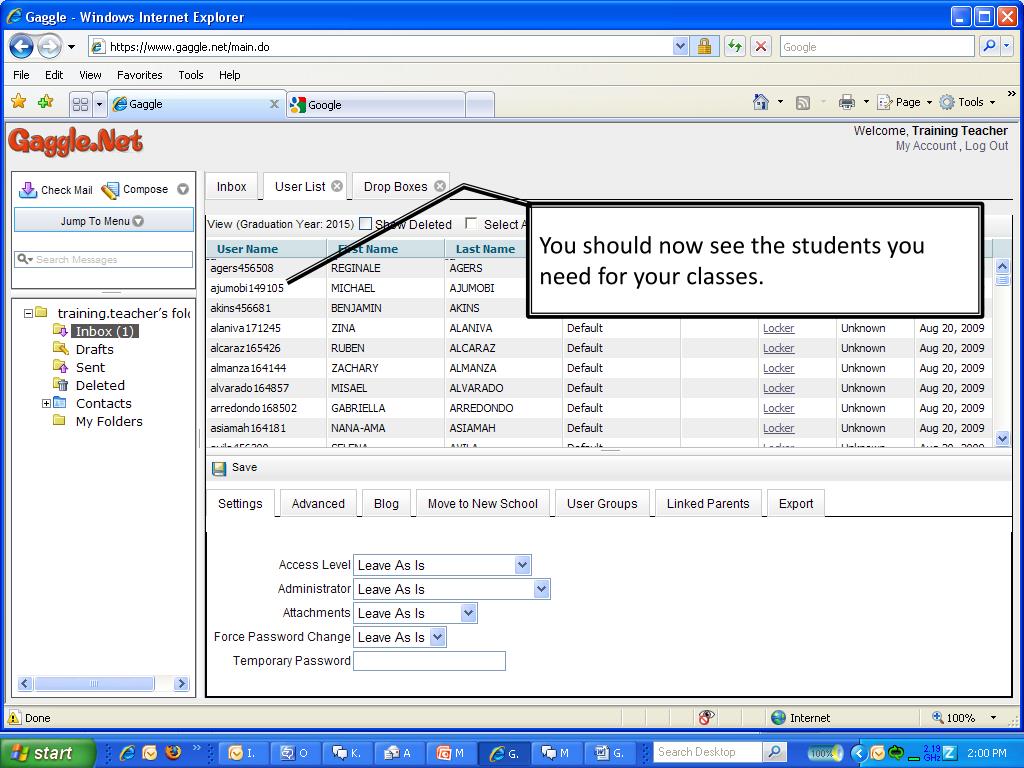The width and height of the screenshot is (1024, 768).
Task: Click the Feeds icon in the command bar
Action: pos(803,103)
